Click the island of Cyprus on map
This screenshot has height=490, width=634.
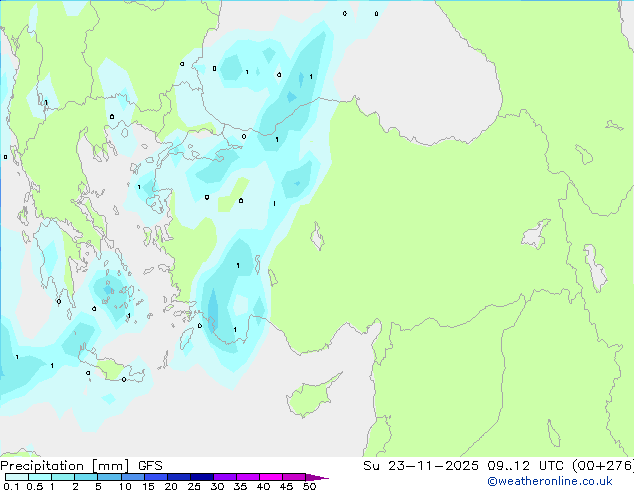coord(310,396)
